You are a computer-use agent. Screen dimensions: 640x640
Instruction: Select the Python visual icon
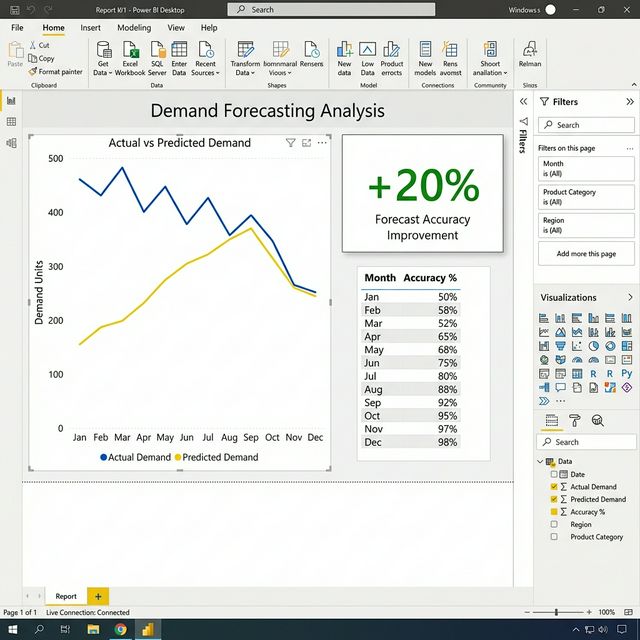[x=626, y=373]
